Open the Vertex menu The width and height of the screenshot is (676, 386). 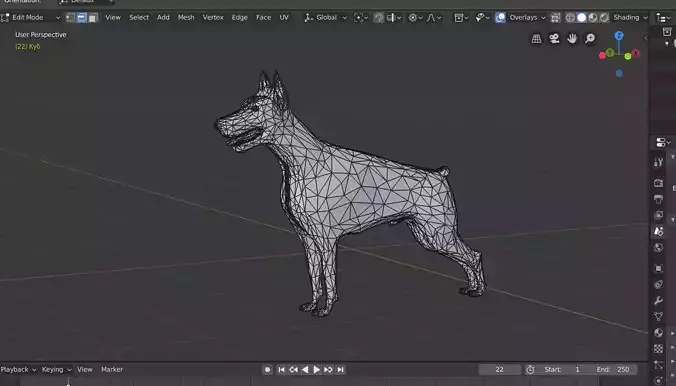coord(213,18)
